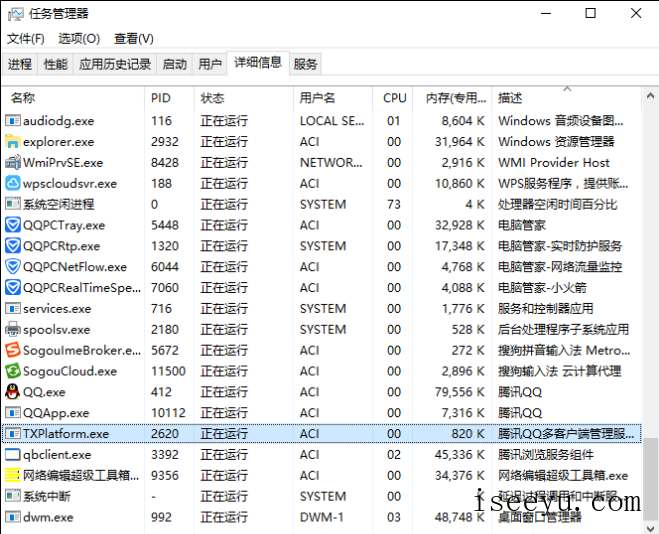Click the SogouCloud.exe green icon

(13, 371)
